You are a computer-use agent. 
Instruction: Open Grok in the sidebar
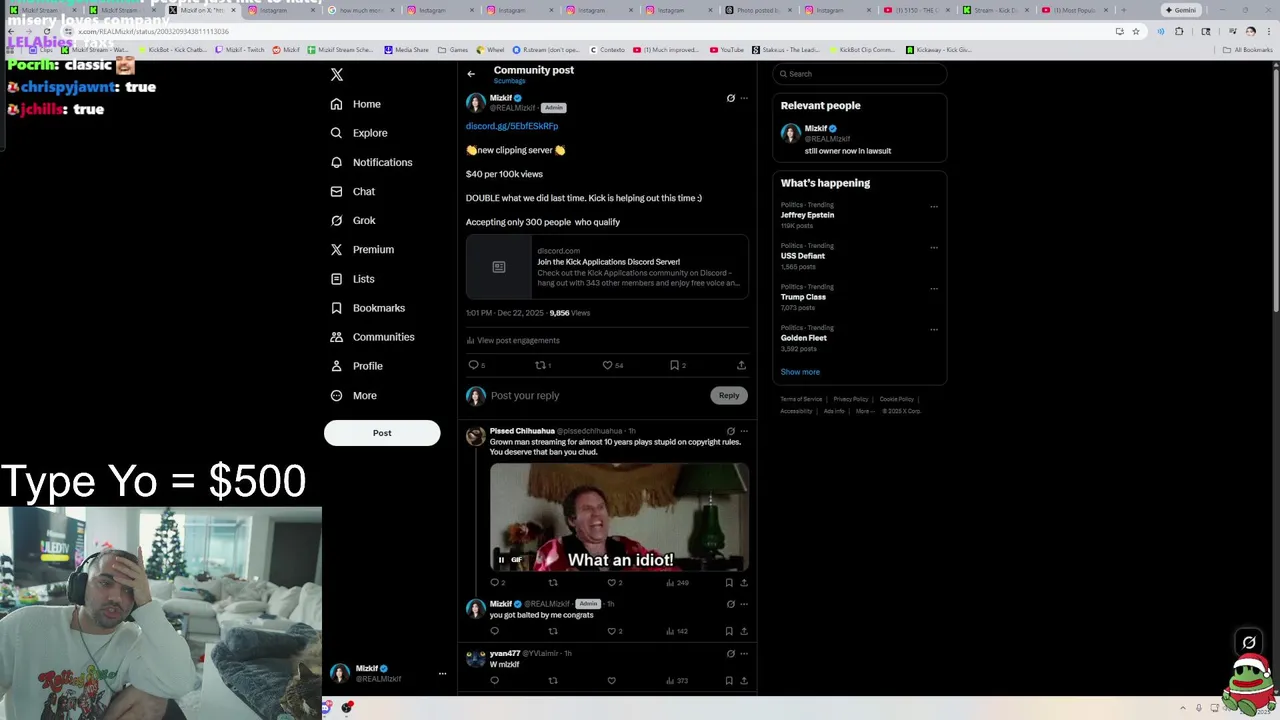353,220
